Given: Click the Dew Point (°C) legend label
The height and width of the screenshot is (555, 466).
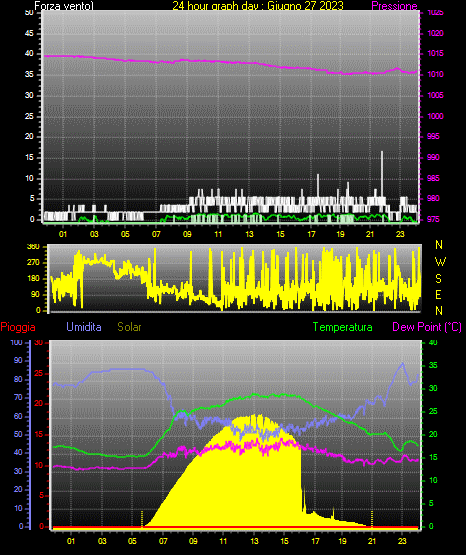Looking at the screenshot, I should (427, 327).
